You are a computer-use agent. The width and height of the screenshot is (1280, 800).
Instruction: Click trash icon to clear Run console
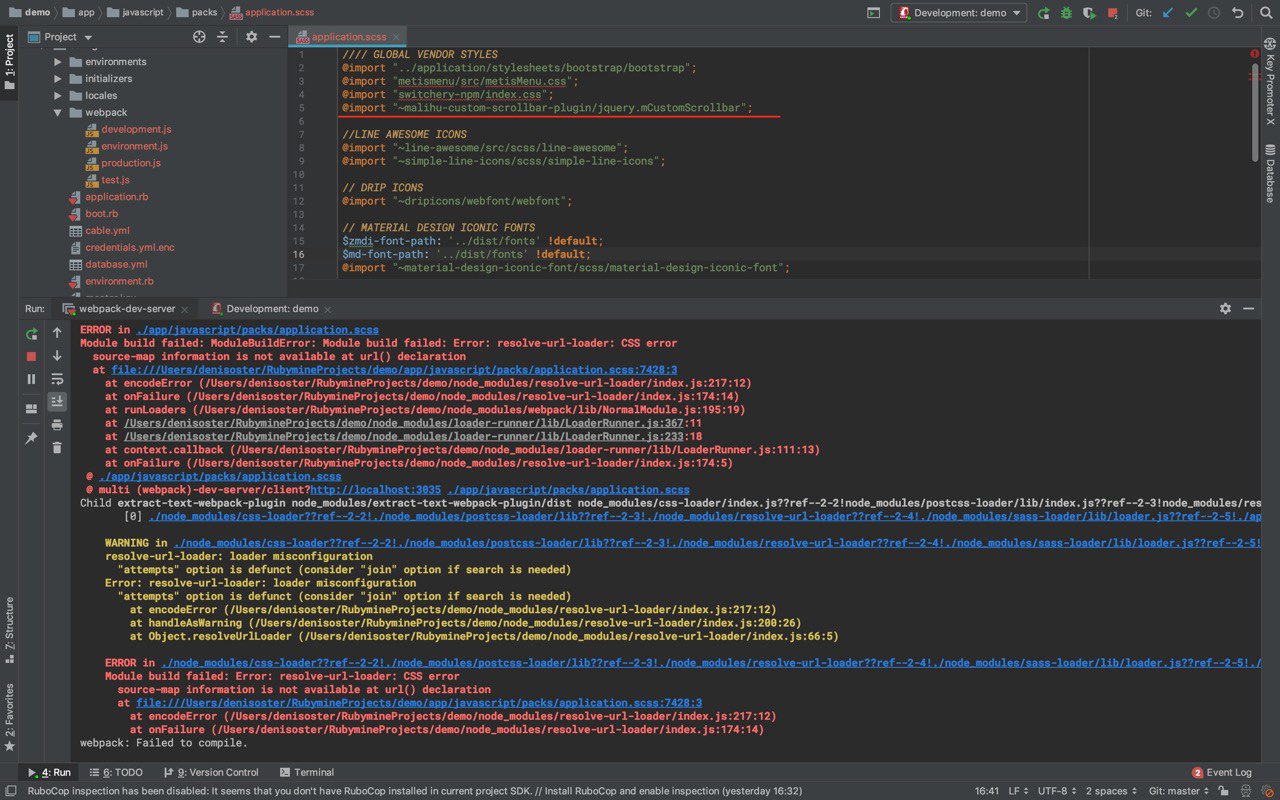coord(57,447)
